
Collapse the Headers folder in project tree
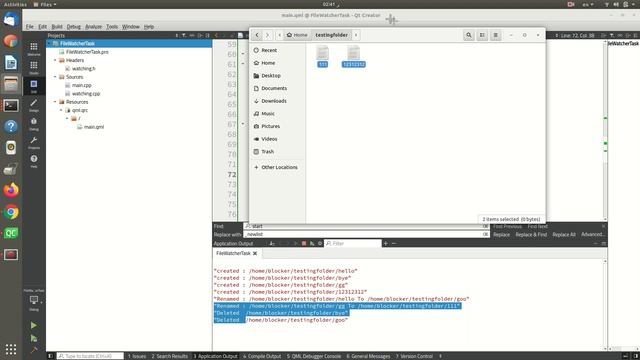(x=55, y=60)
